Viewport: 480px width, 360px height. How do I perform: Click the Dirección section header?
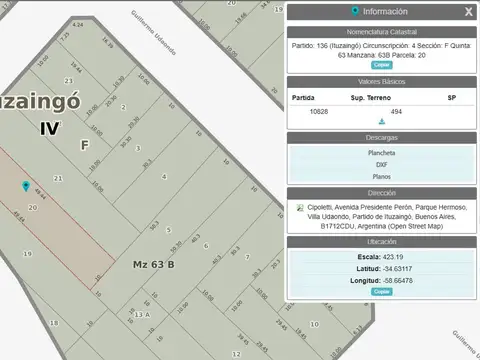click(382, 193)
